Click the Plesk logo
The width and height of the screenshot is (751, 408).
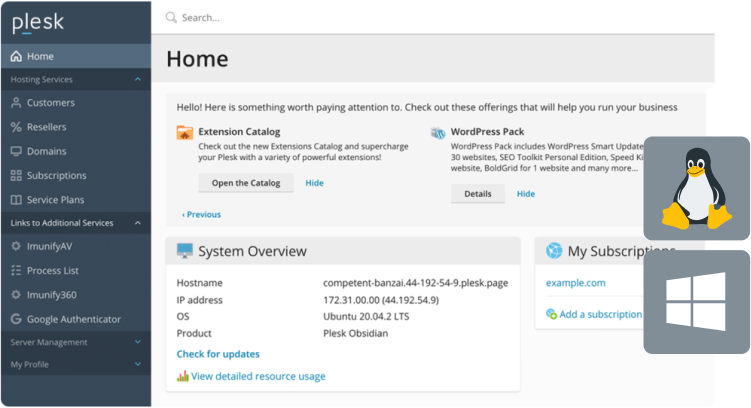[37, 21]
